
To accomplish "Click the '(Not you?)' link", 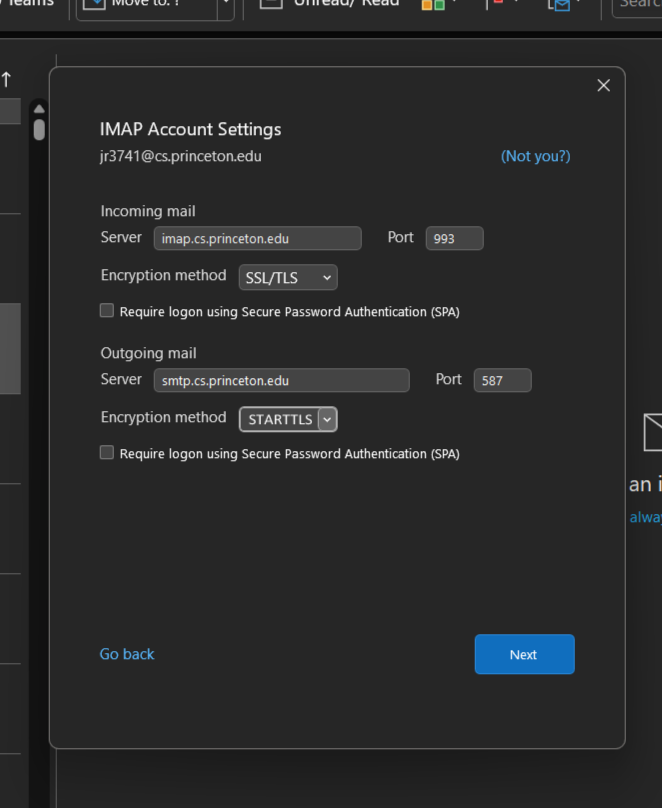I will [x=535, y=156].
